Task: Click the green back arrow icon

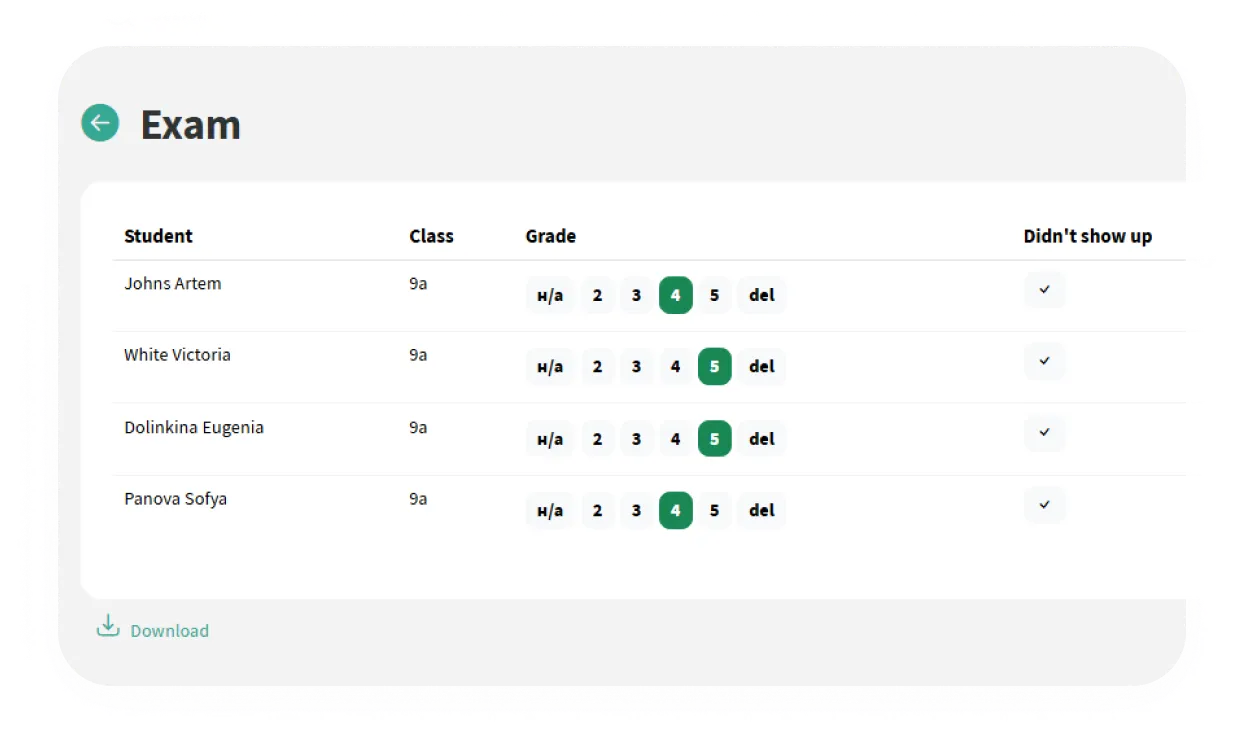Action: pyautogui.click(x=100, y=123)
